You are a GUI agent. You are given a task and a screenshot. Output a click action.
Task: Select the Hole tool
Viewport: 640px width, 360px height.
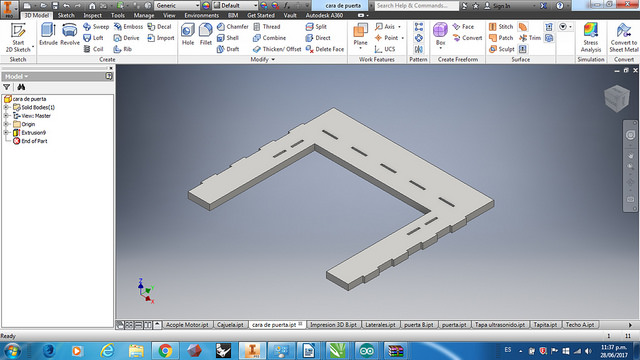[188, 34]
